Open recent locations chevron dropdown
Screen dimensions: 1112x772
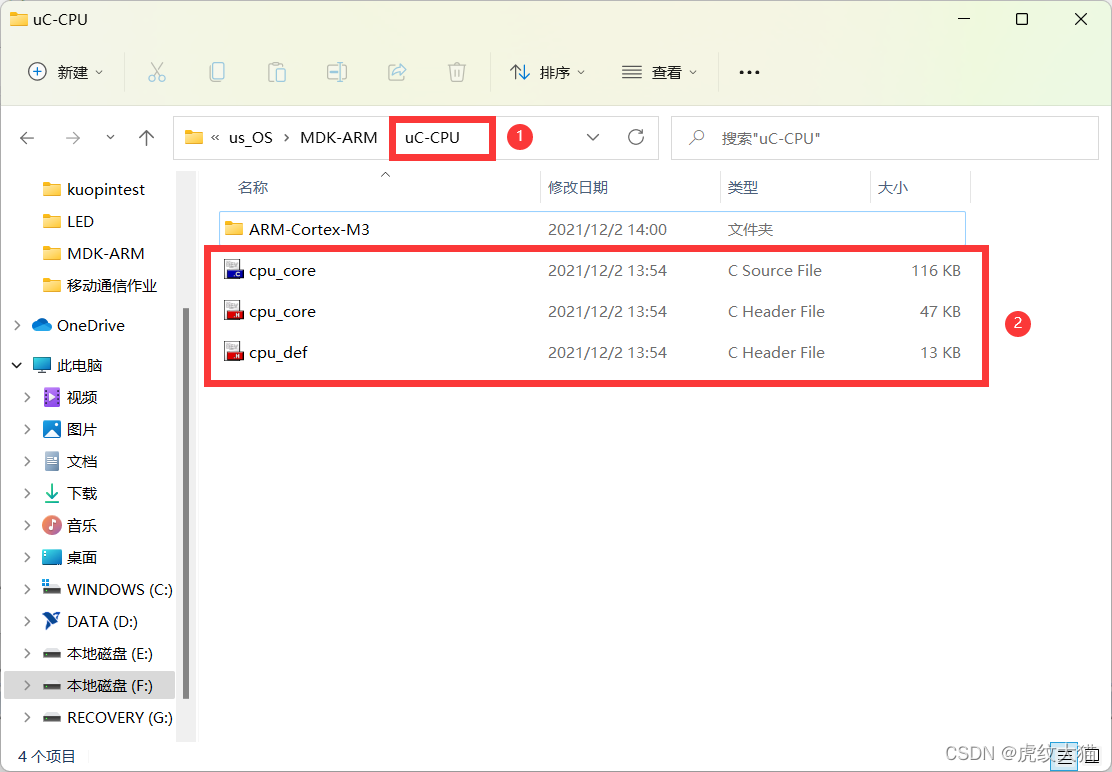pyautogui.click(x=110, y=138)
